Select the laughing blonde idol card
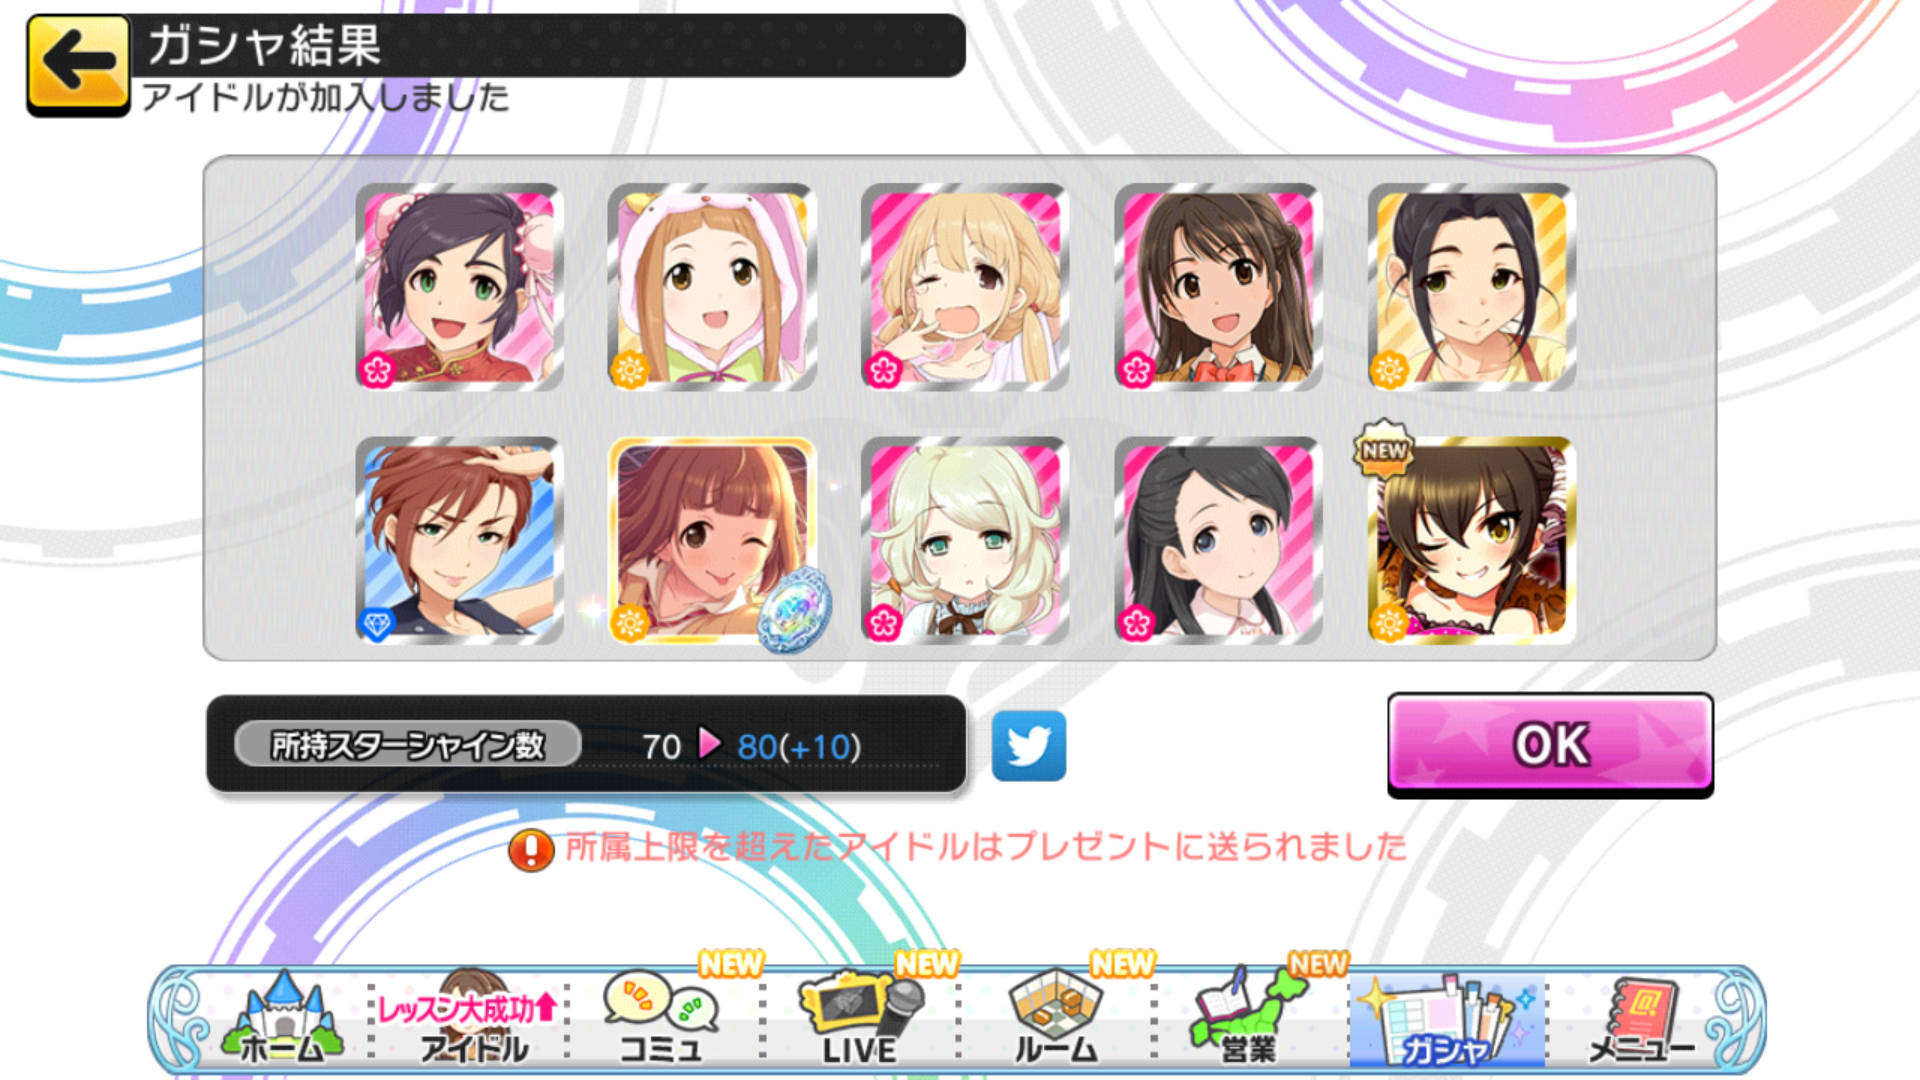The height and width of the screenshot is (1080, 1920). tap(965, 287)
